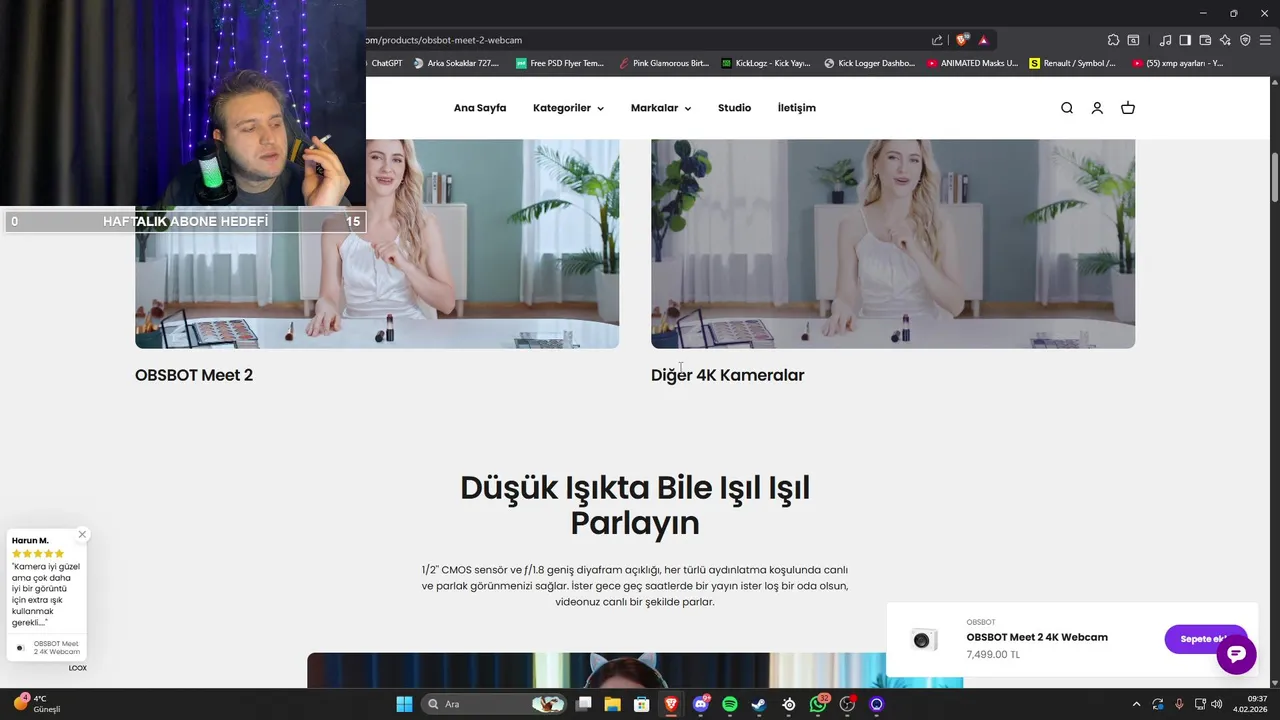Open the Arka Sokaklar 727 bookmark
Image resolution: width=1280 pixels, height=720 pixels.
[456, 63]
